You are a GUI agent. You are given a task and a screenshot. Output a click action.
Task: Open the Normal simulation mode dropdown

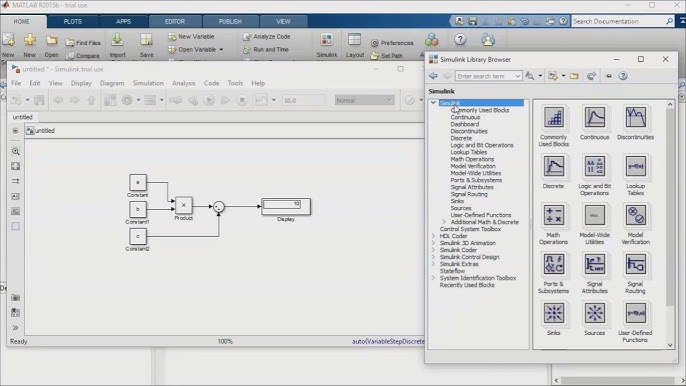pos(364,100)
